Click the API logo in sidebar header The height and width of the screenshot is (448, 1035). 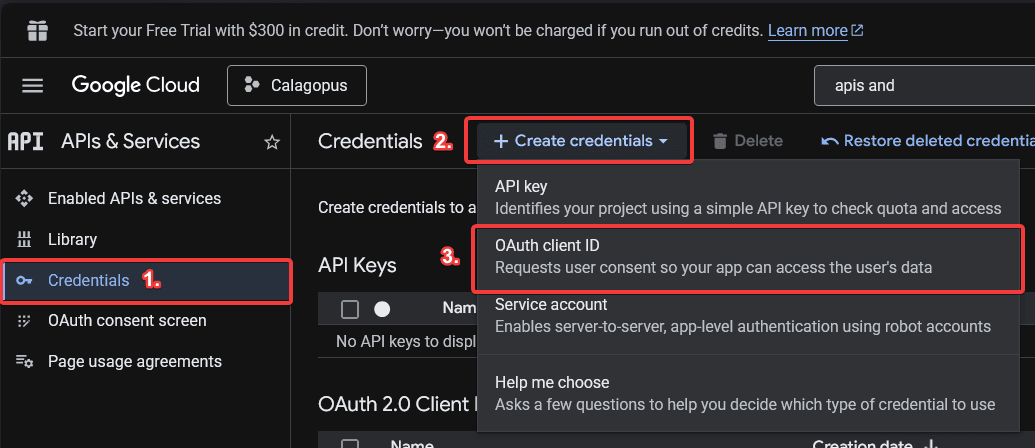tap(25, 142)
